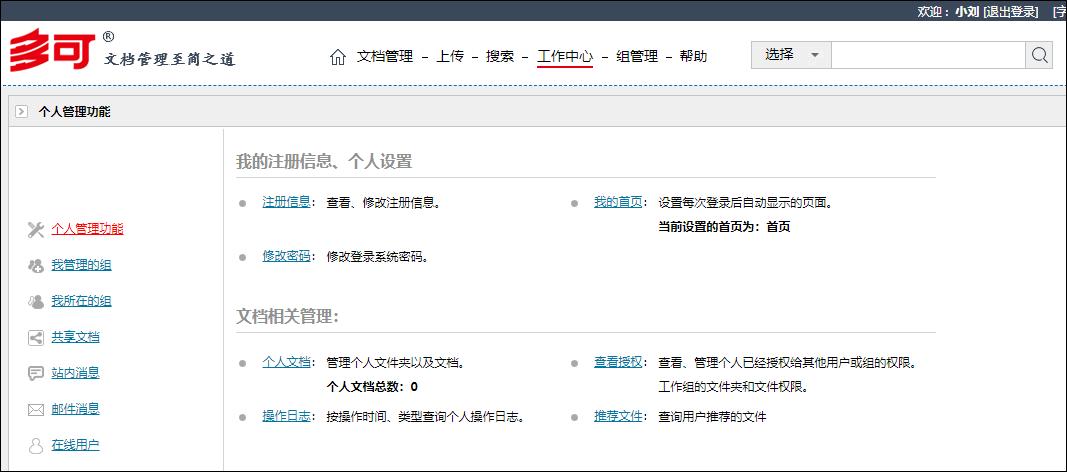Click the text 当前设置的首页为:首页
The width and height of the screenshot is (1067, 472).
[724, 227]
